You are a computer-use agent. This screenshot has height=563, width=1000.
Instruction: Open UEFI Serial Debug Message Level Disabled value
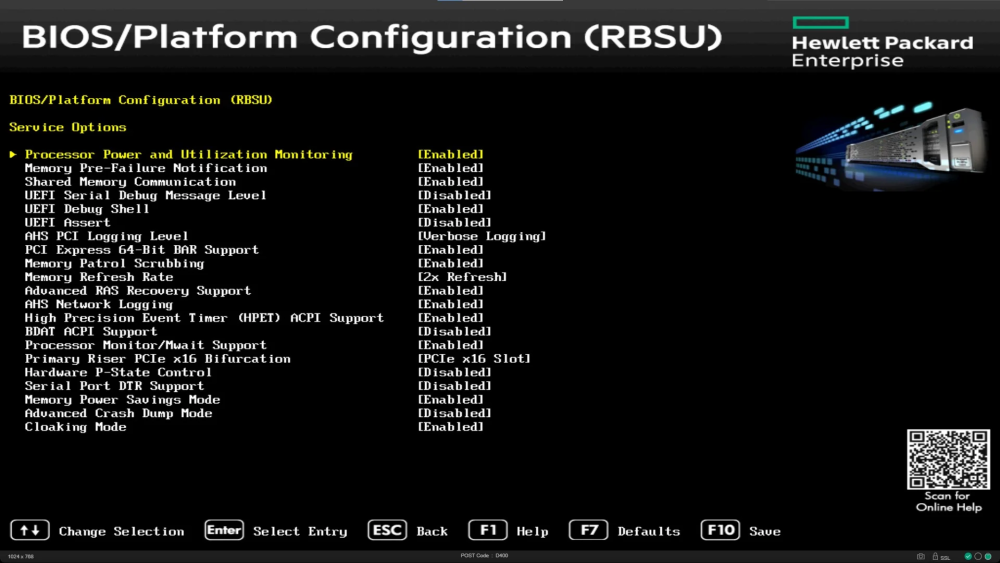(x=455, y=195)
